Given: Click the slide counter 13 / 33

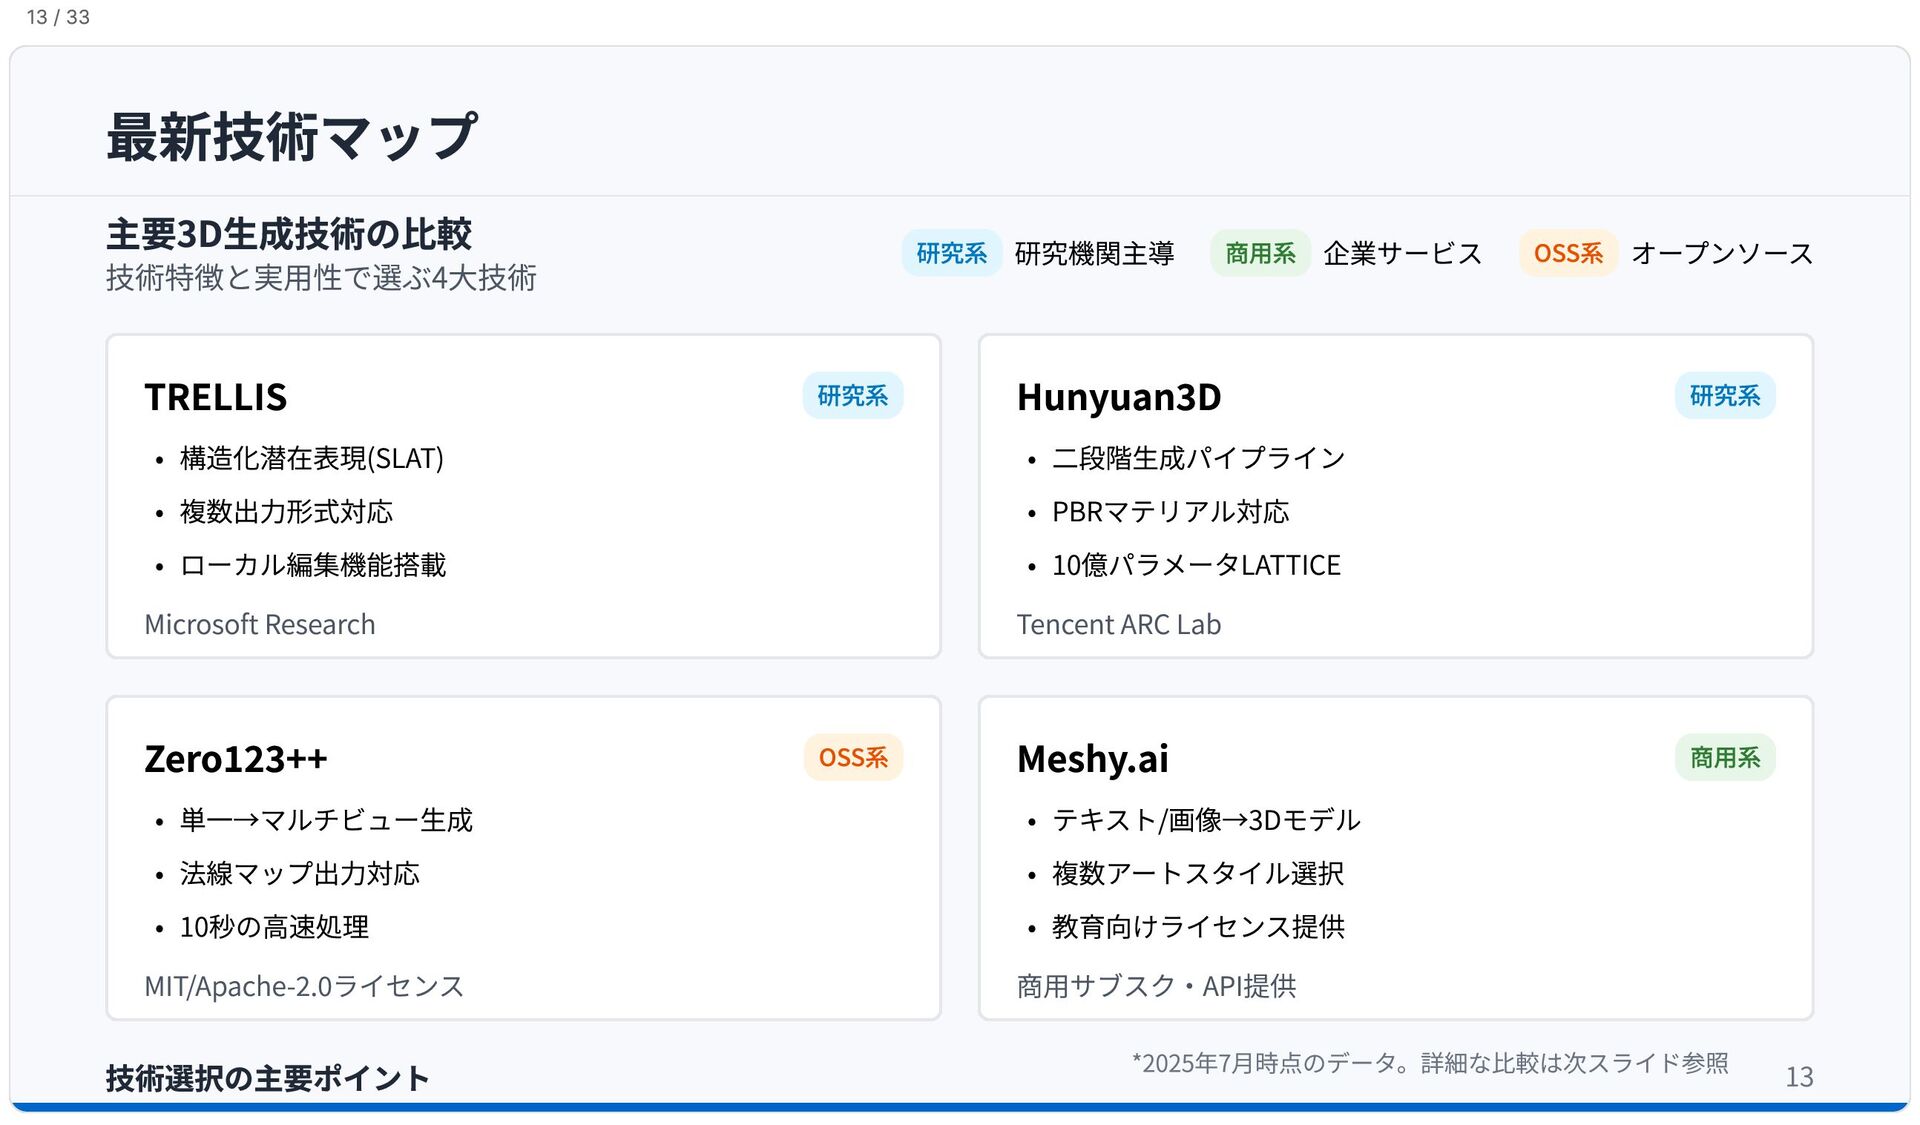Looking at the screenshot, I should pos(58,17).
